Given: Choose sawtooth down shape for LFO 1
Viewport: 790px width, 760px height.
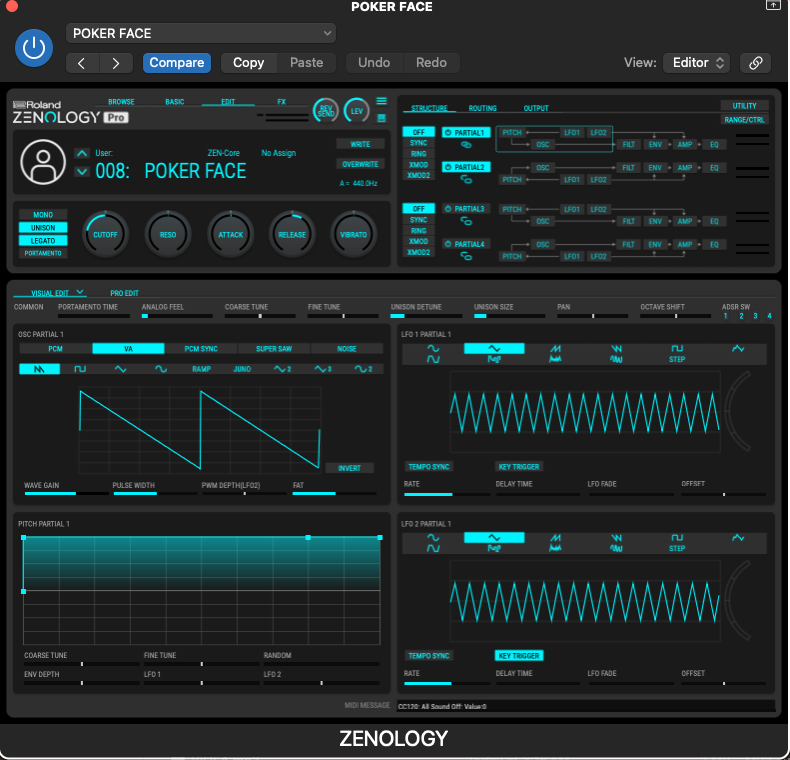Looking at the screenshot, I should tap(616, 349).
